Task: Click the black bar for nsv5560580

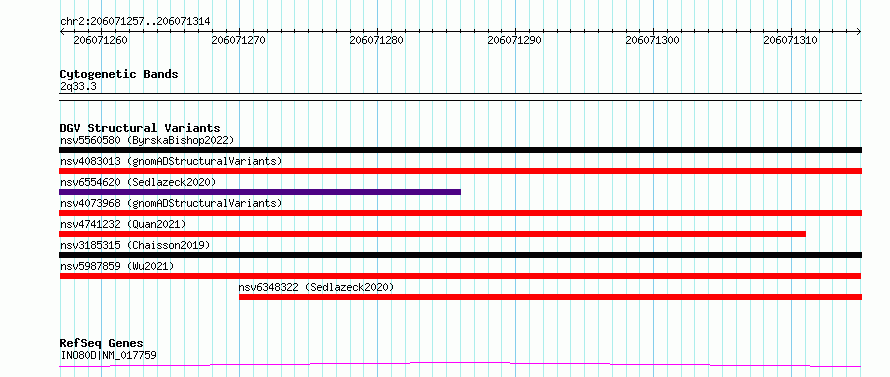Action: (x=460, y=150)
